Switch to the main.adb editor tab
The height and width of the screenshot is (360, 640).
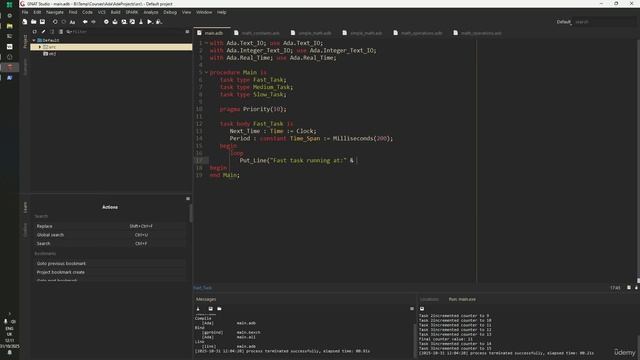point(213,33)
